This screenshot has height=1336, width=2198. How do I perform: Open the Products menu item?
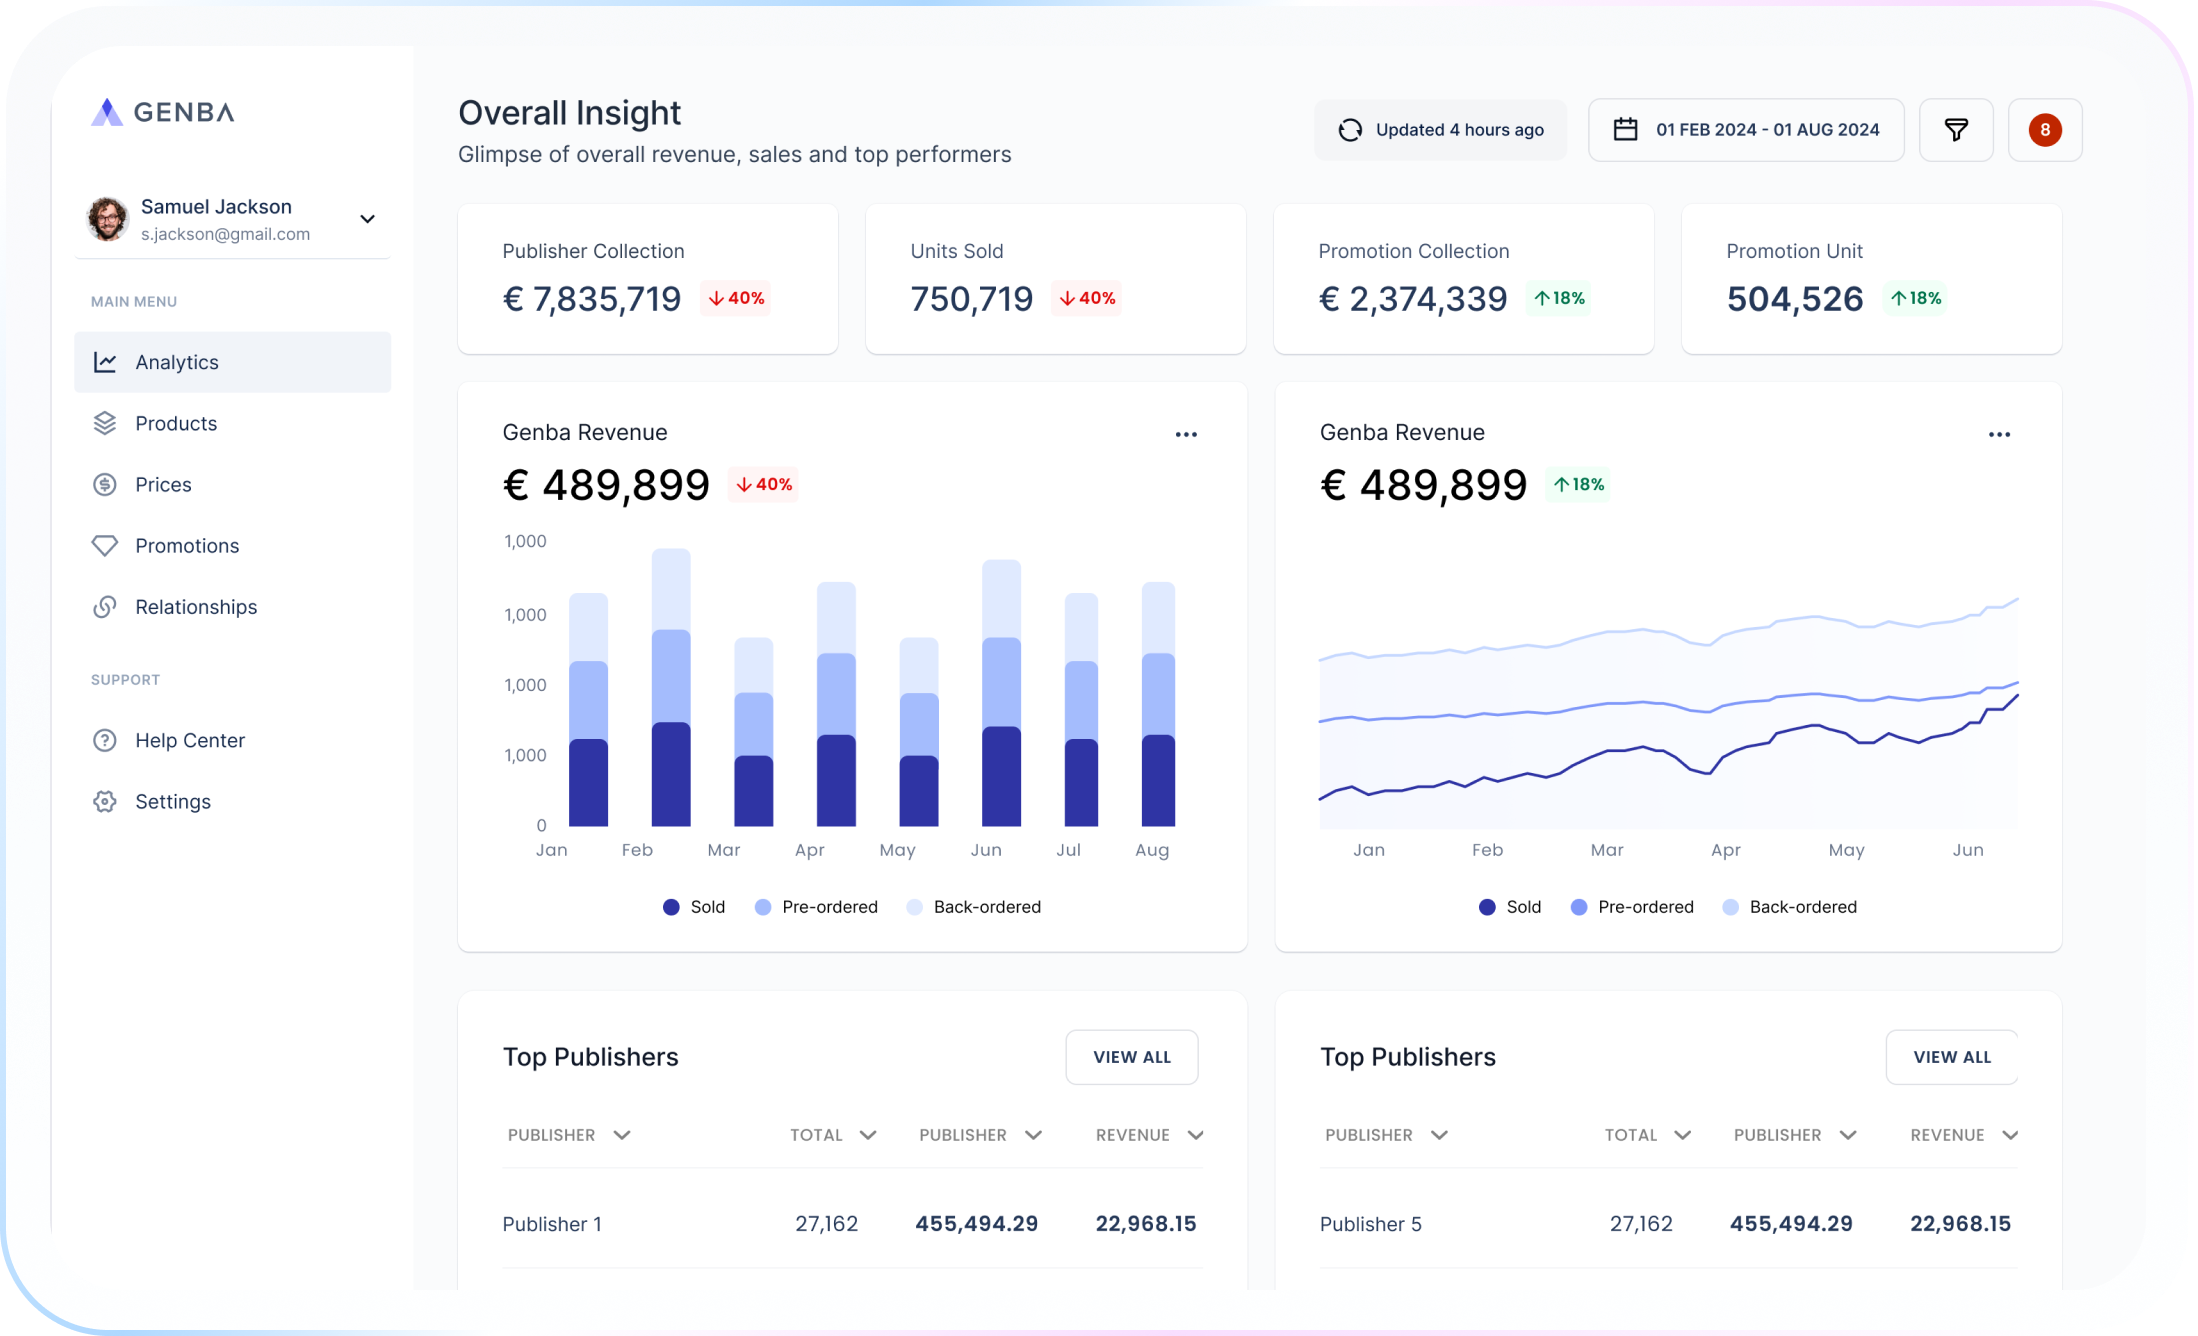232,423
